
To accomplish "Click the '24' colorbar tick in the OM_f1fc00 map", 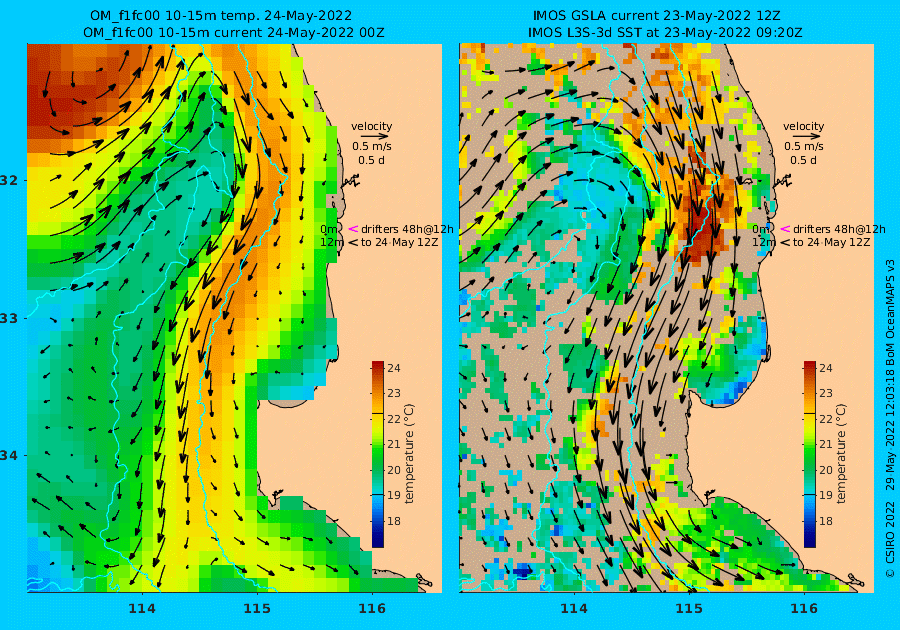I will click(394, 368).
